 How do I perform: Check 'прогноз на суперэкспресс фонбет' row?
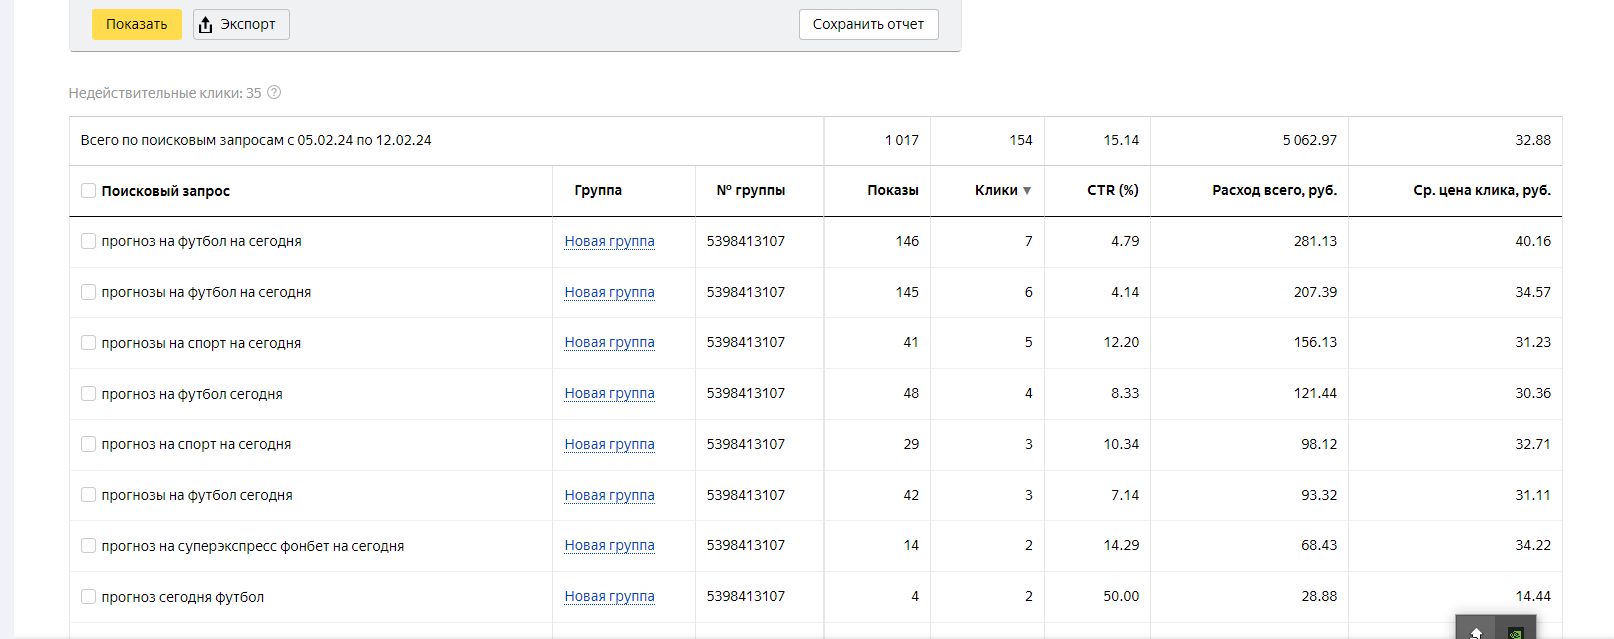tap(88, 546)
